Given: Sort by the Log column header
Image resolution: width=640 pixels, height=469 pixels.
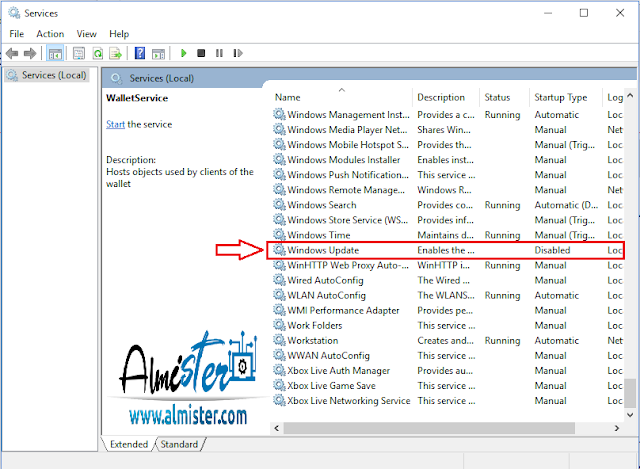Looking at the screenshot, I should point(613,97).
